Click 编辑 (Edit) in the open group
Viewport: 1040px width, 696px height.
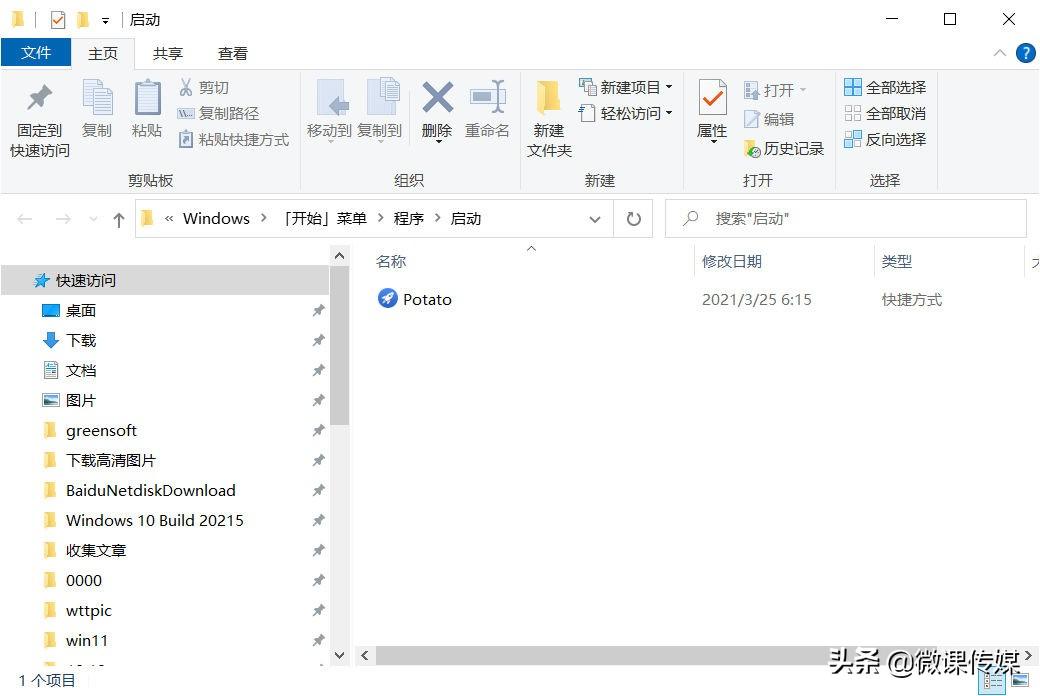coord(769,119)
